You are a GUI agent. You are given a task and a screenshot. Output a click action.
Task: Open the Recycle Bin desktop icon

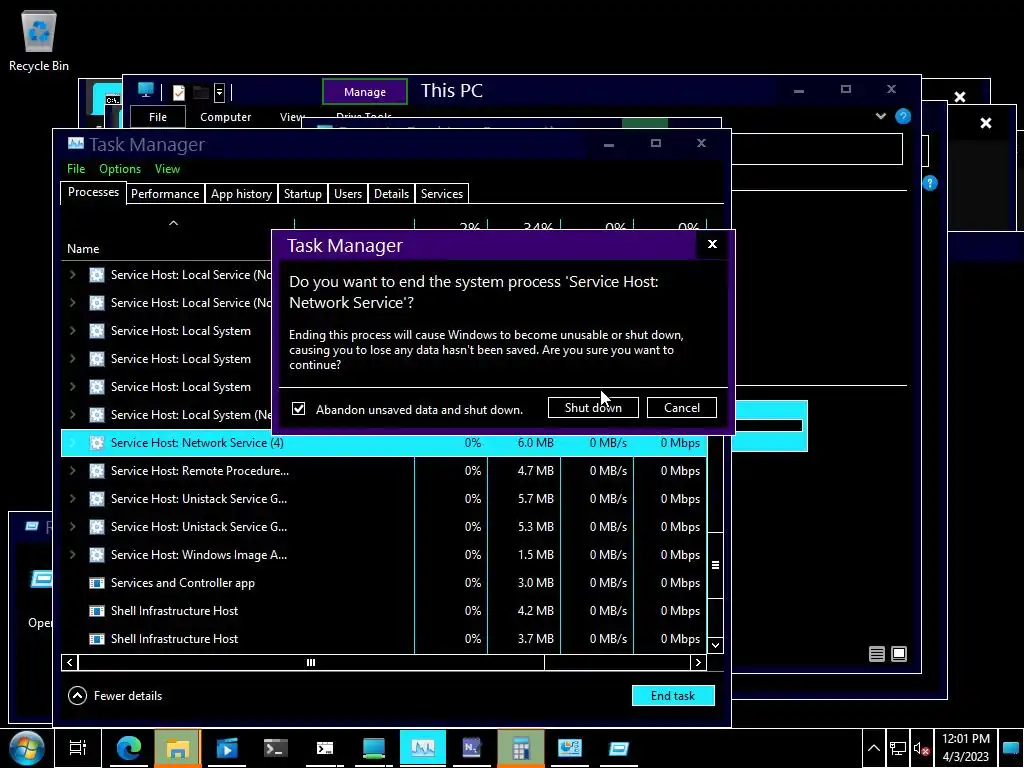[x=39, y=40]
